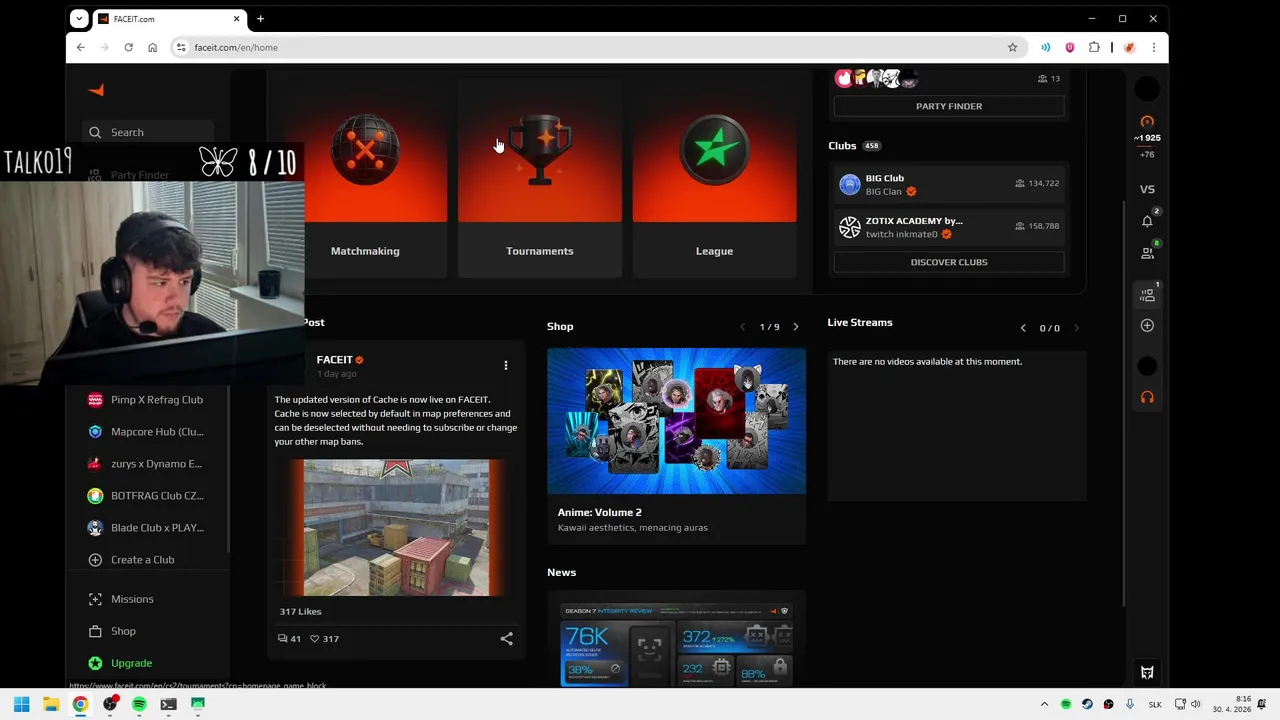Open the profile avatar at top right sidebar
The image size is (1280, 720).
(1147, 89)
